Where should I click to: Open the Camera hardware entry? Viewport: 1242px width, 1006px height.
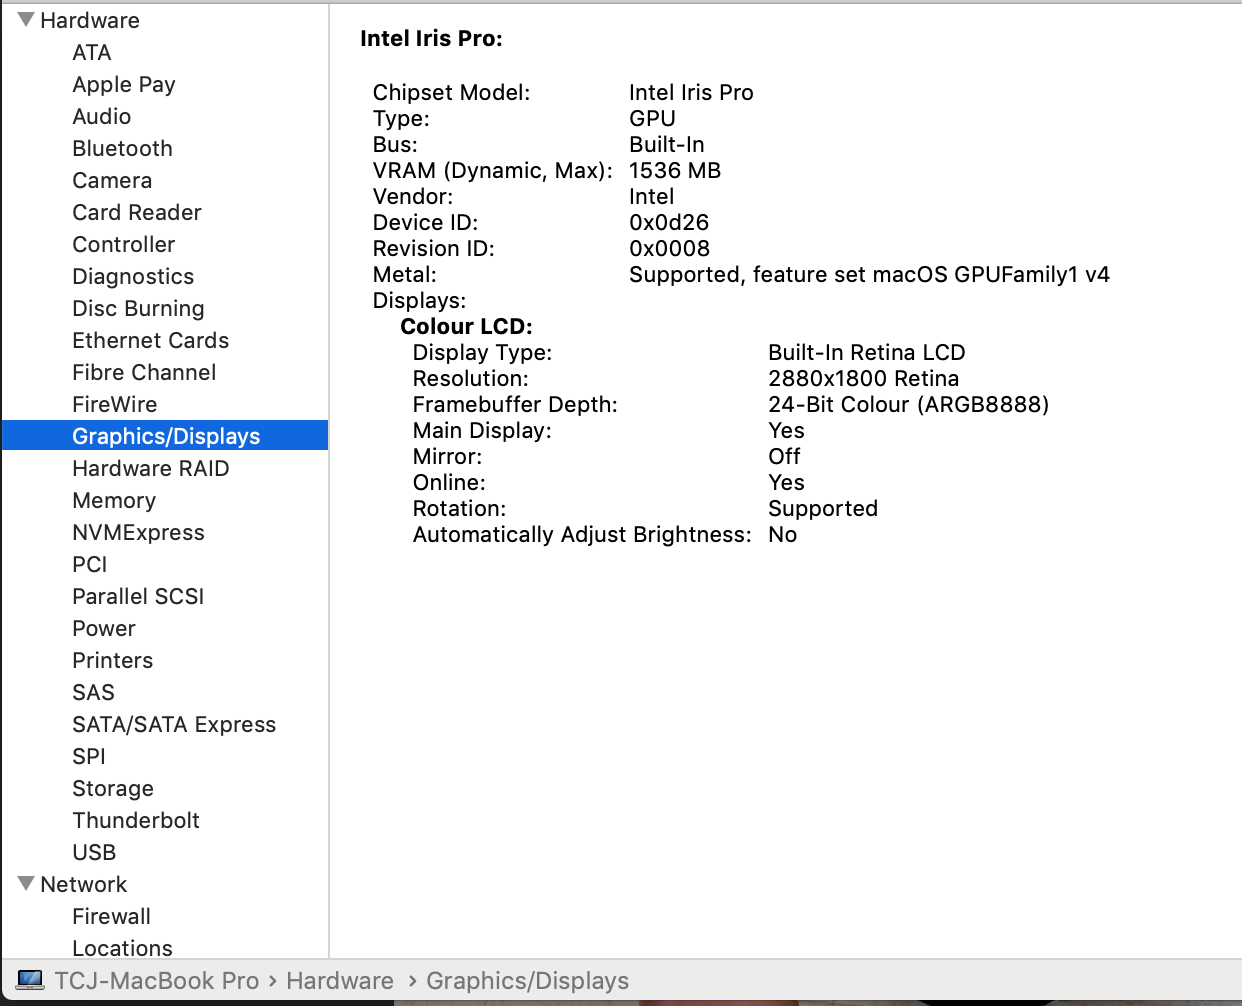[x=112, y=180]
